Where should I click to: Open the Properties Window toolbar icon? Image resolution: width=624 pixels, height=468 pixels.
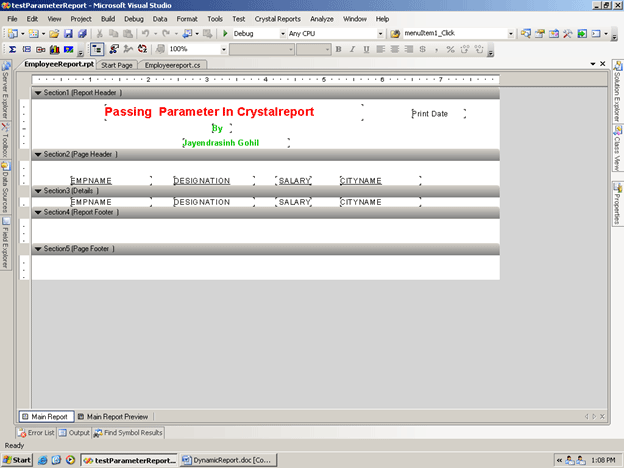540,34
